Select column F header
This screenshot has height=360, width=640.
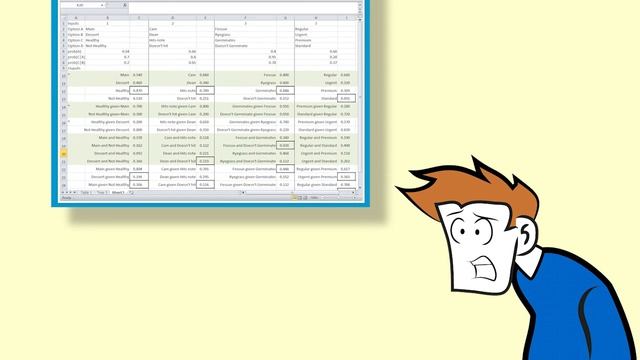(245, 18)
